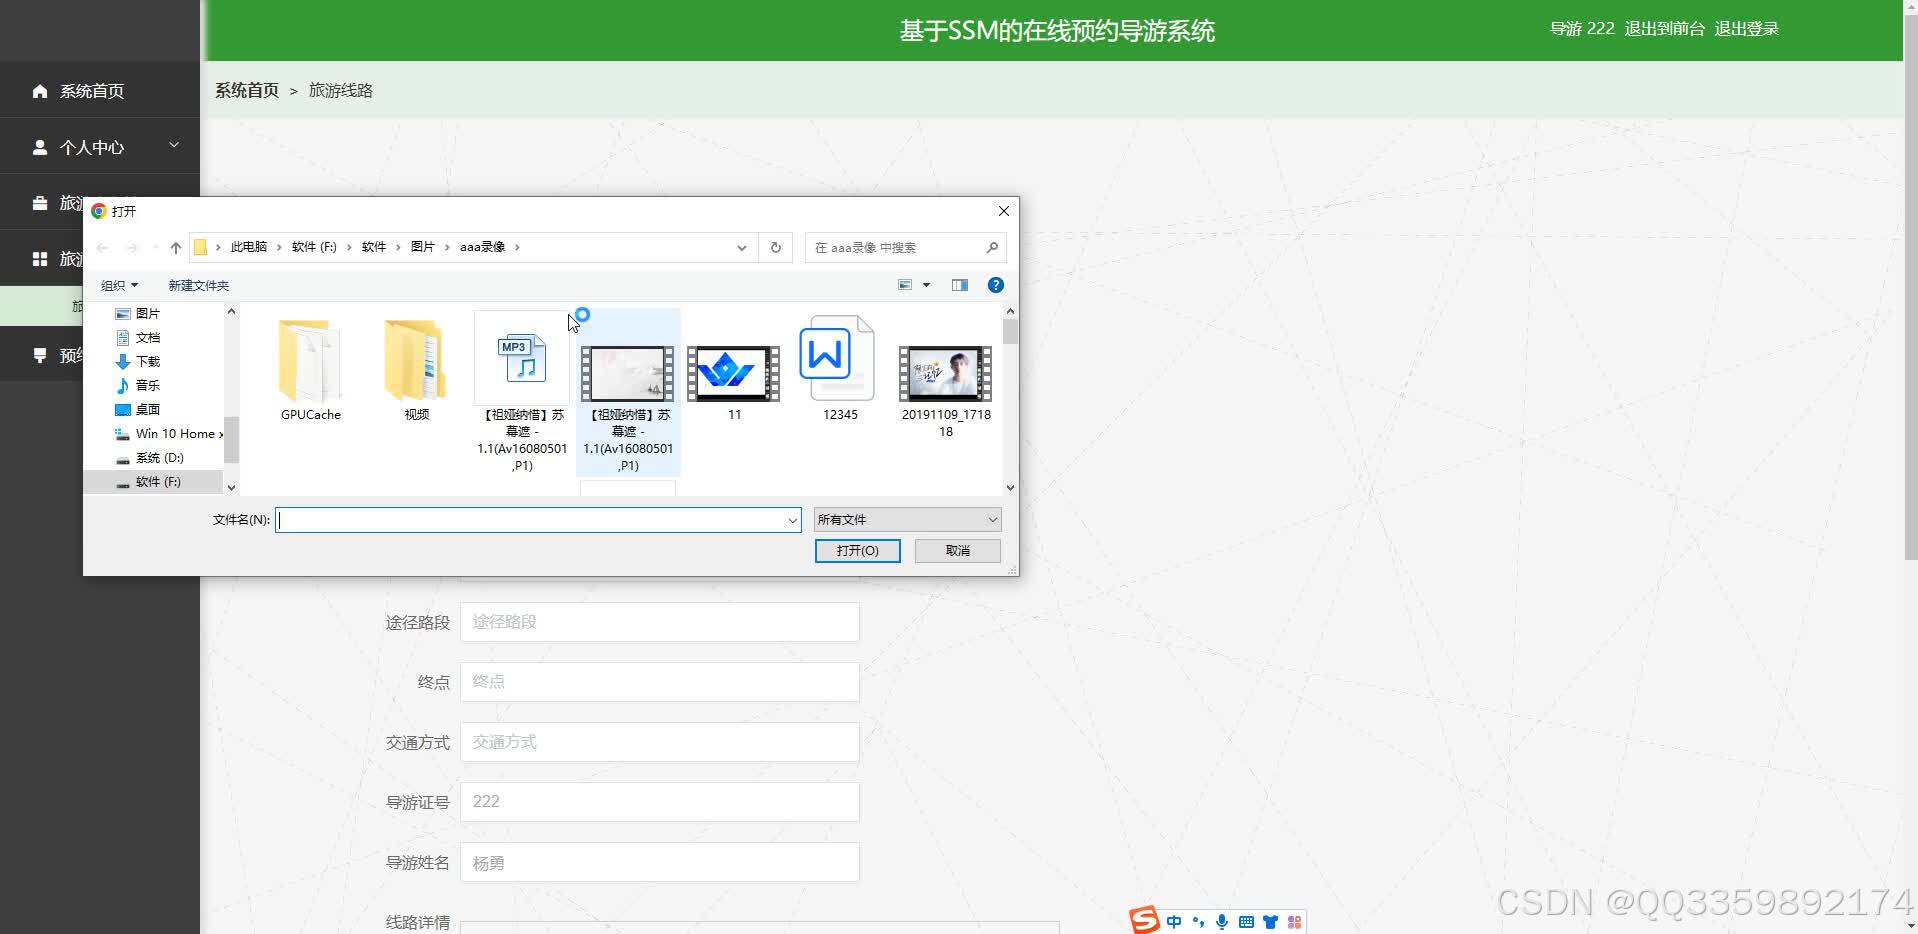1918x934 pixels.
Task: Open the file name dropdown arrow
Action: tap(793, 520)
